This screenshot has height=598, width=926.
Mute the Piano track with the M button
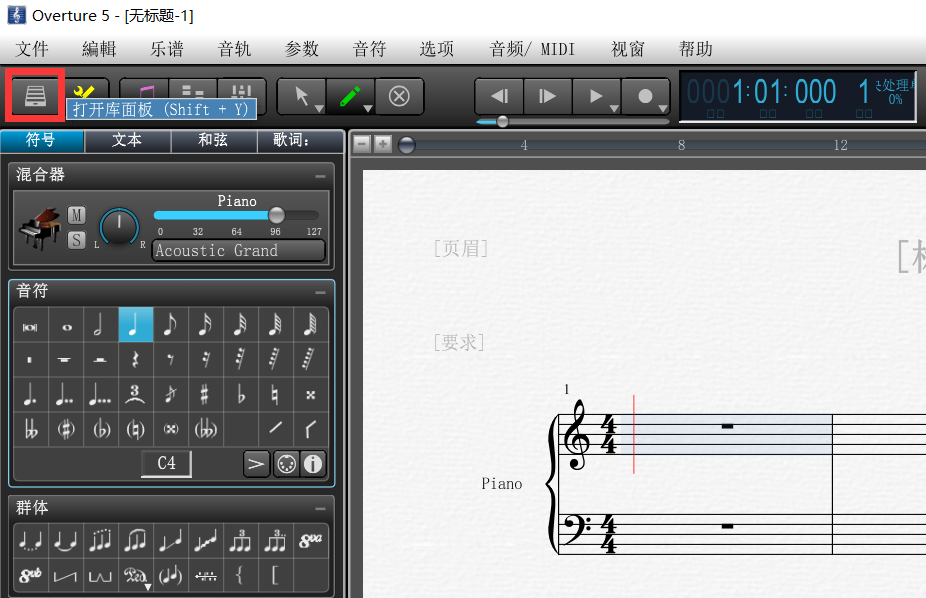click(76, 214)
